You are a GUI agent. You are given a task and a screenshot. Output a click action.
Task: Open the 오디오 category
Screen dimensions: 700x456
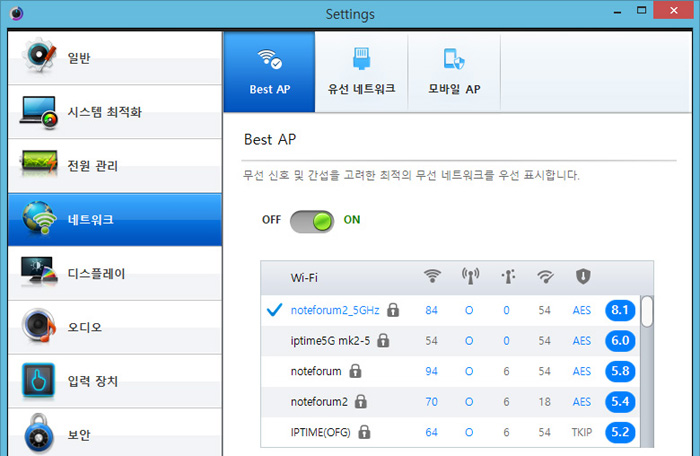tap(115, 327)
